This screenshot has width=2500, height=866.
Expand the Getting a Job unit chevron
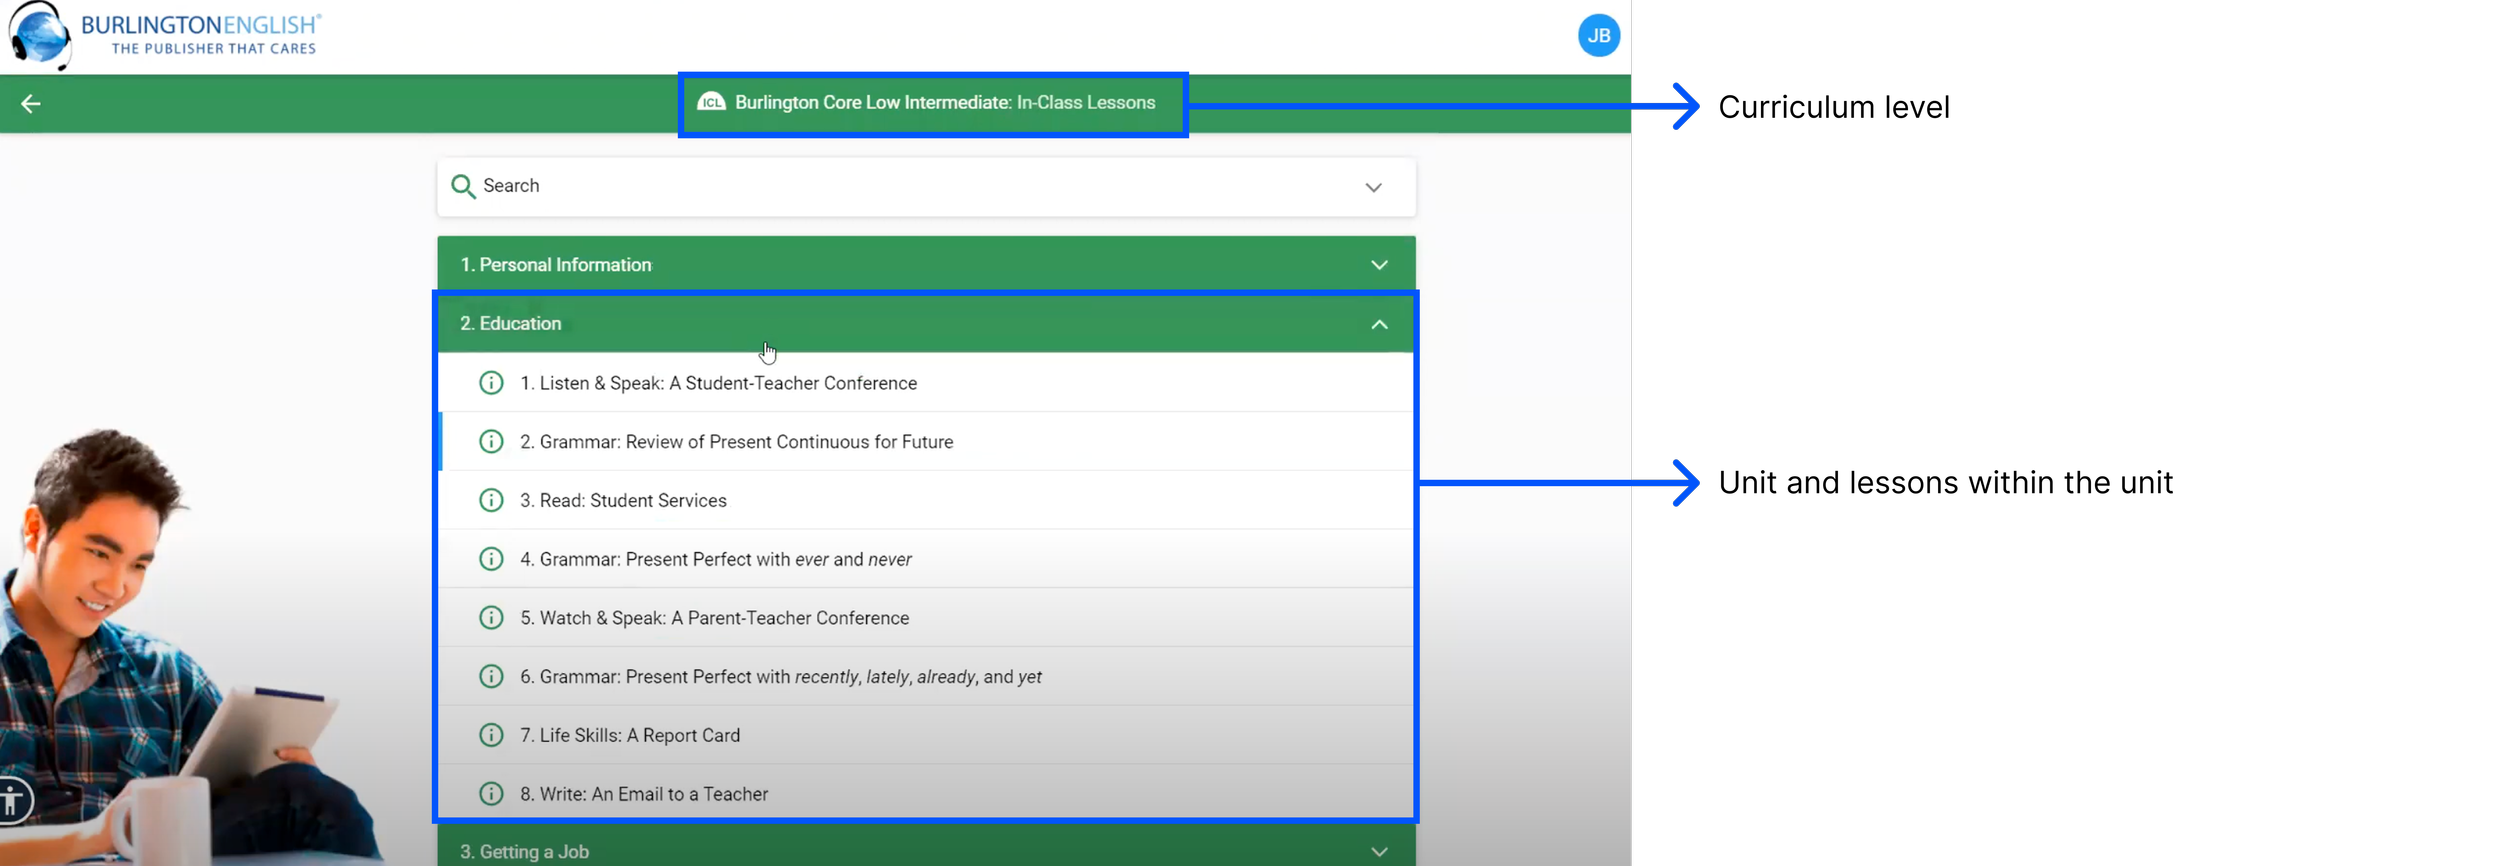(1379, 852)
